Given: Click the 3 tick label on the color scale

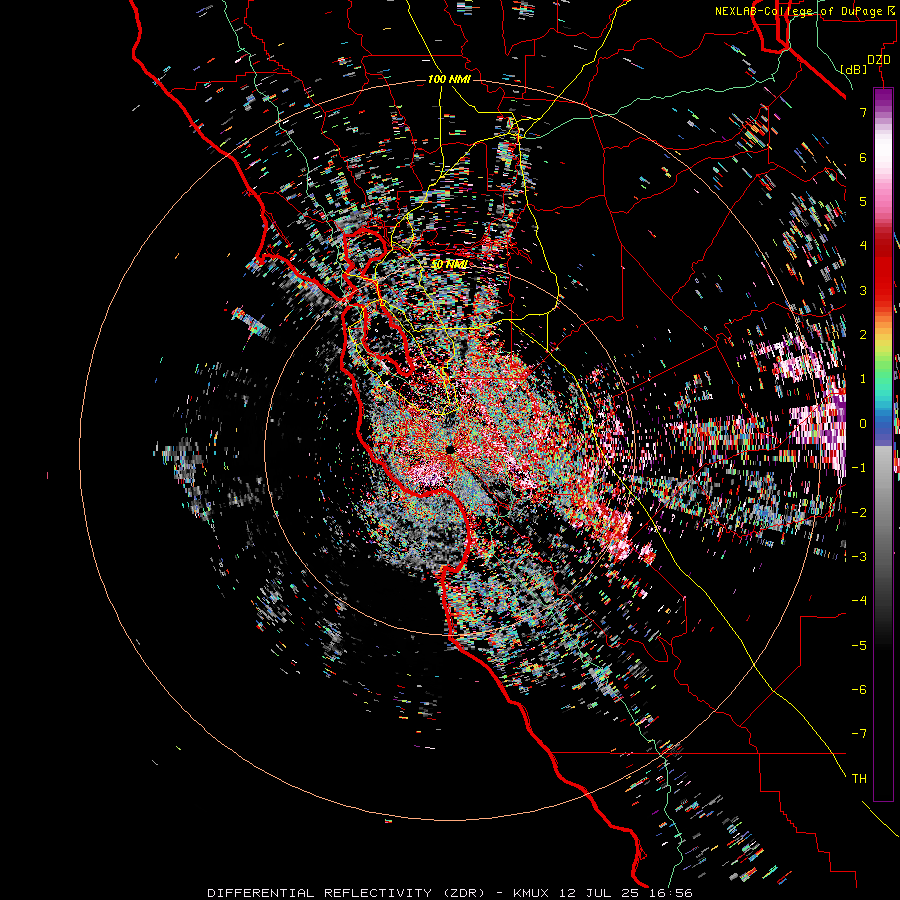Looking at the screenshot, I should (863, 290).
